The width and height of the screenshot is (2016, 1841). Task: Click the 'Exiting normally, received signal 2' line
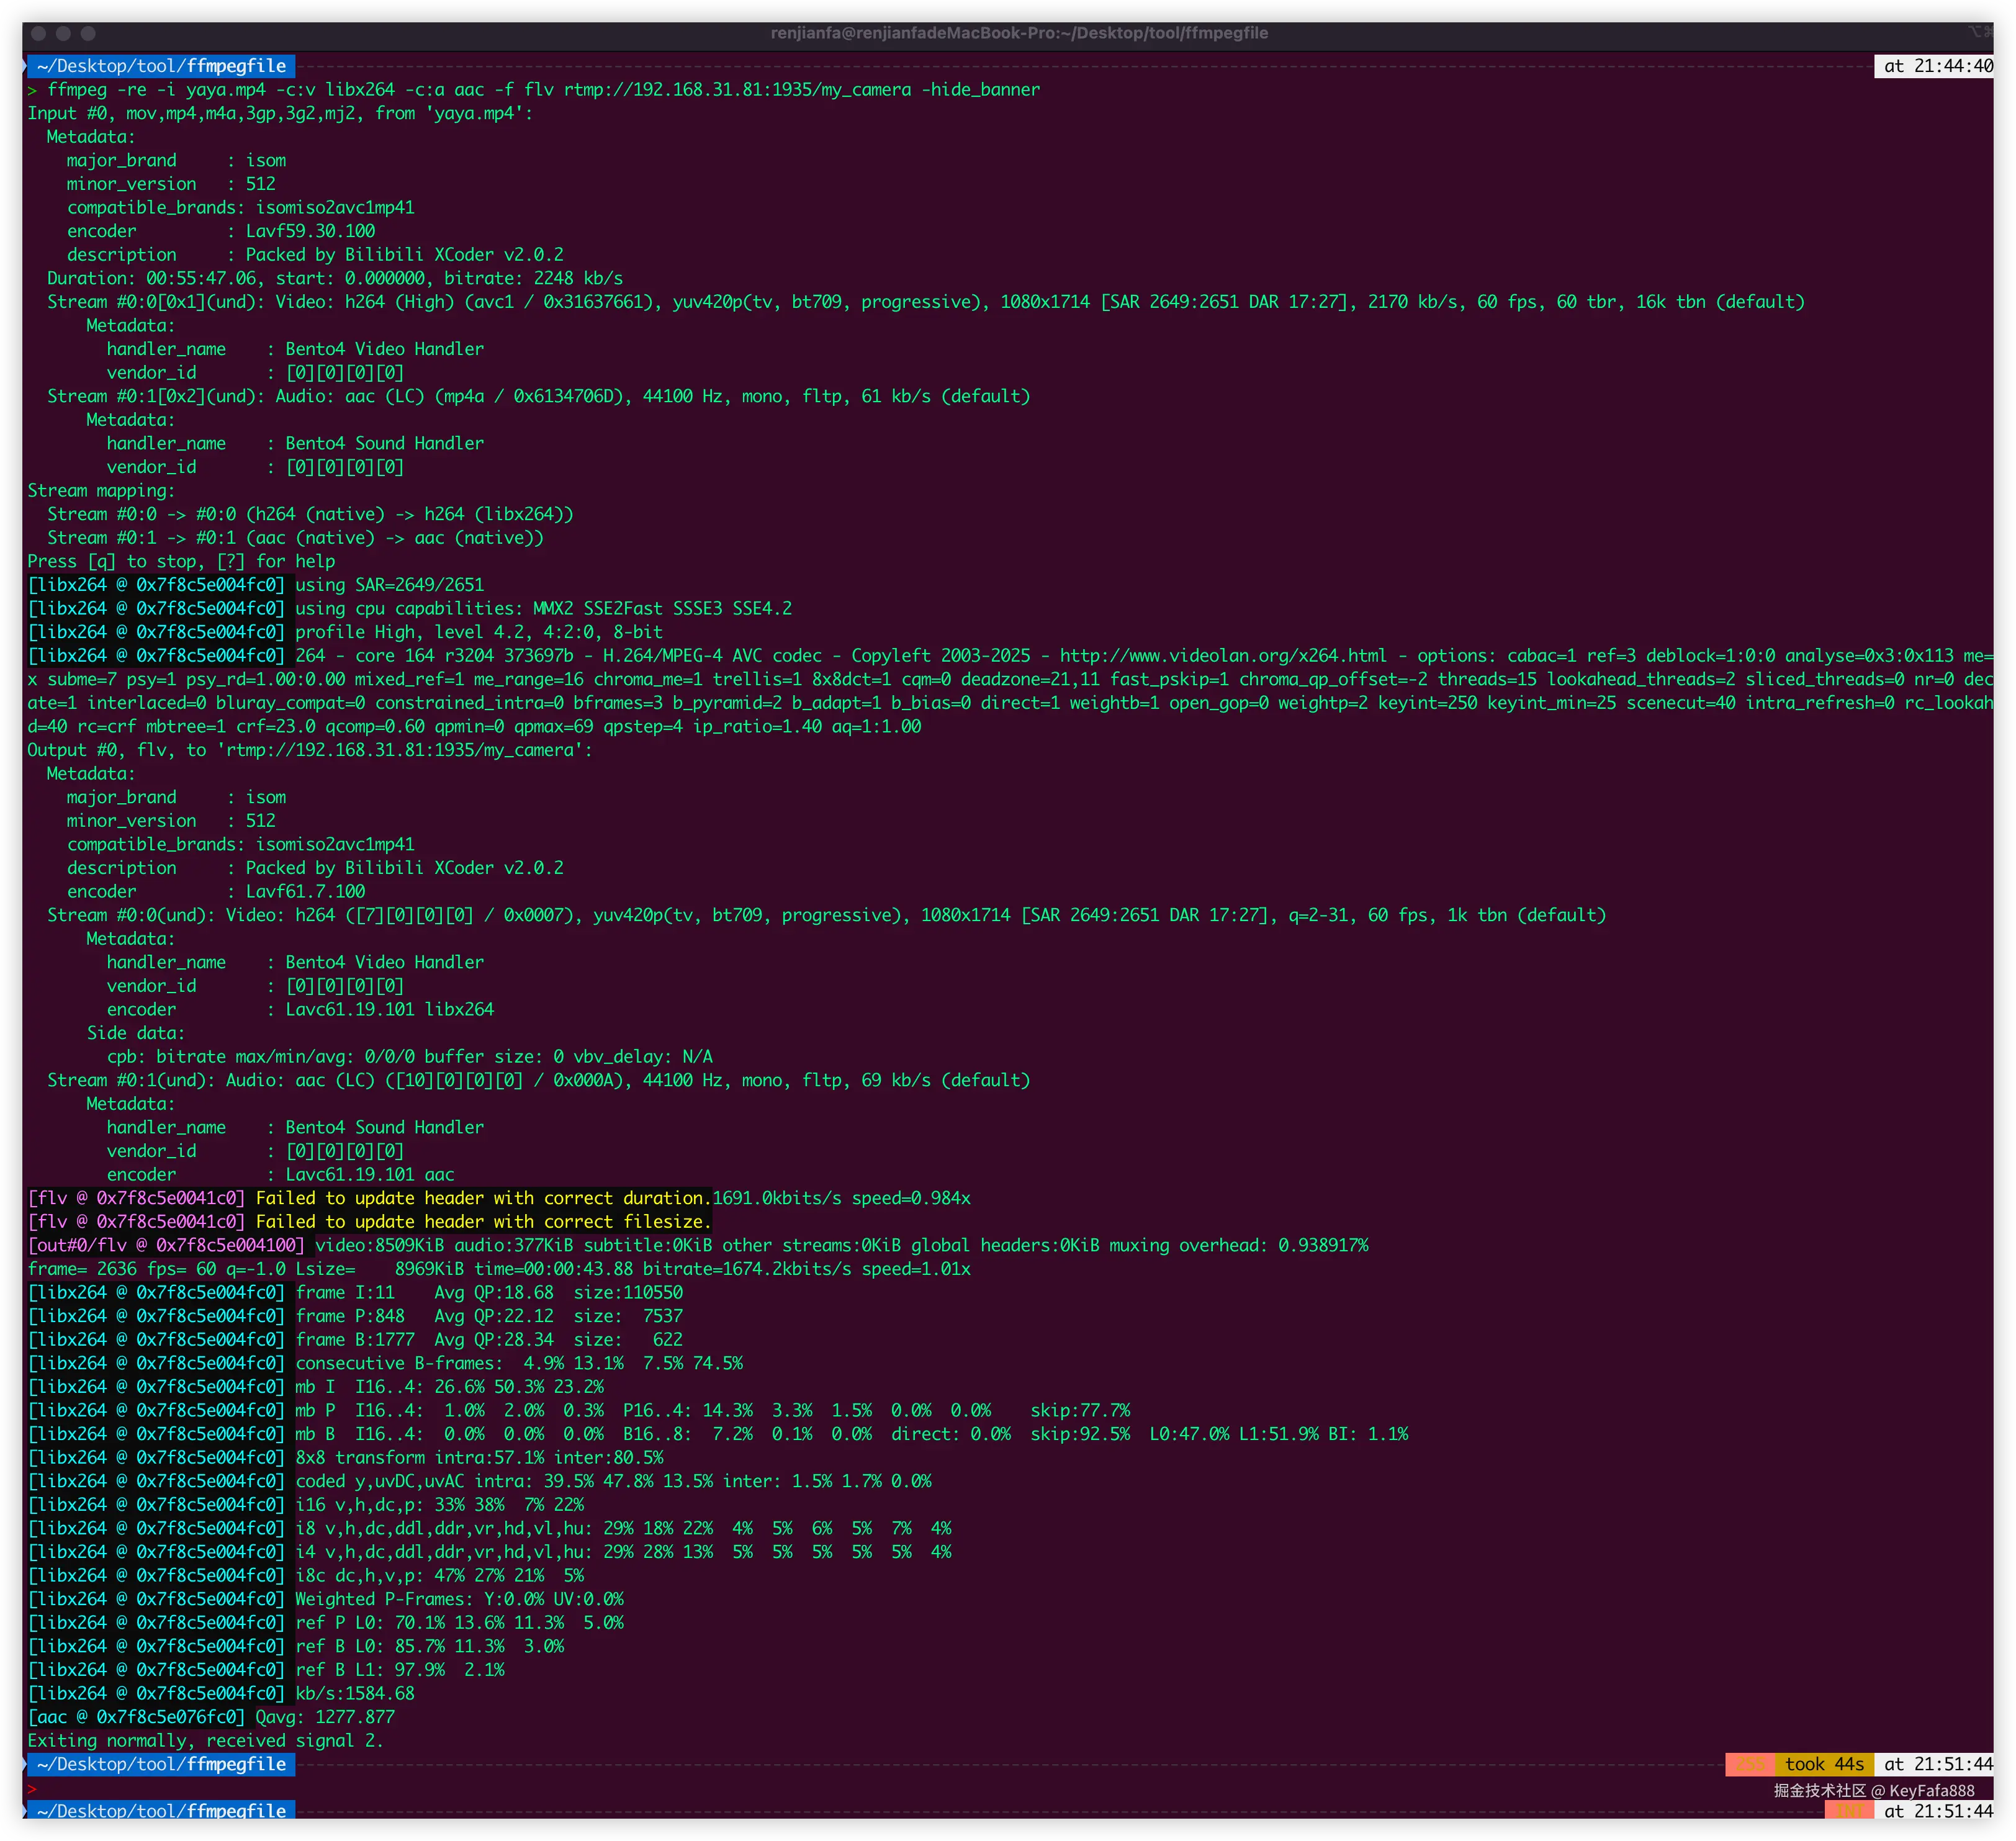[205, 1741]
